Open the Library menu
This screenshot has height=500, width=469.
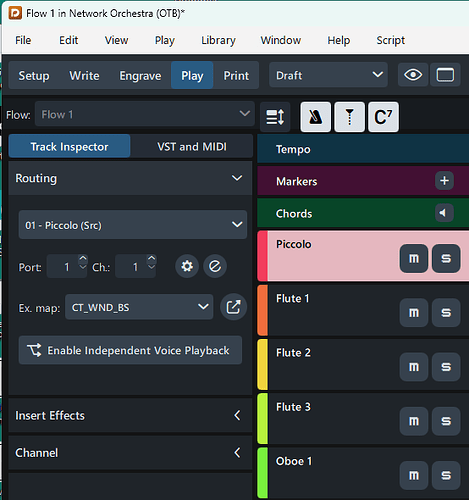tap(218, 40)
